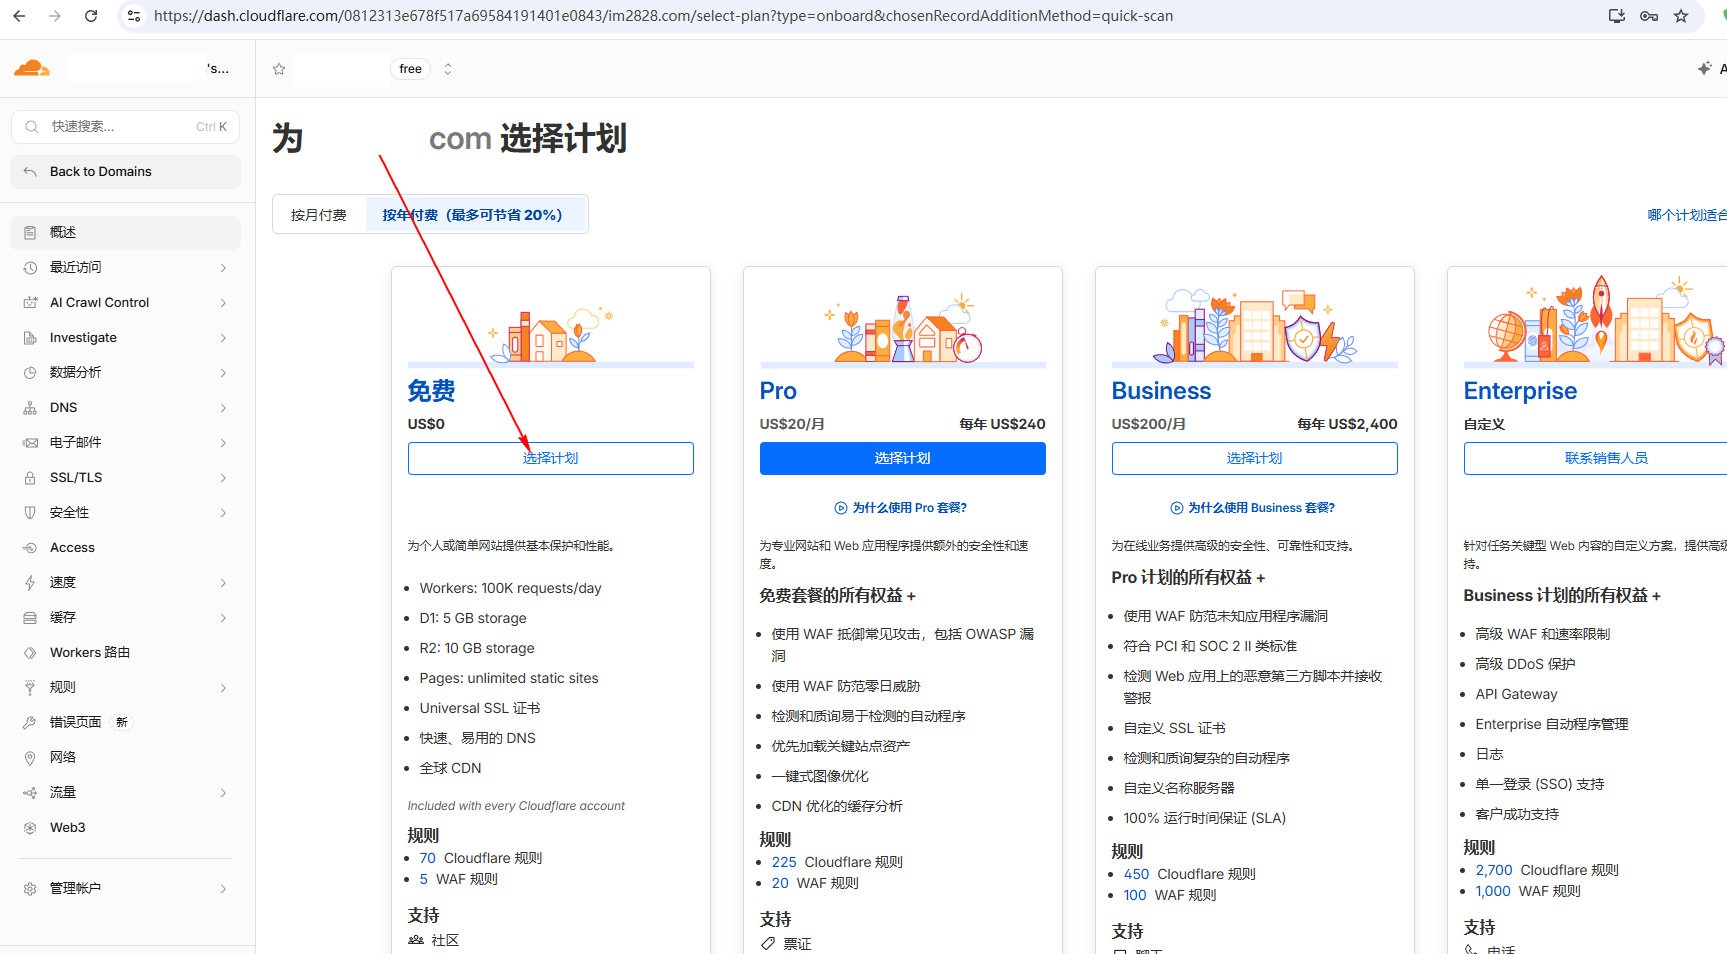Open 为什么使用 Pro 套餐 link
This screenshot has width=1727, height=954.
901,508
